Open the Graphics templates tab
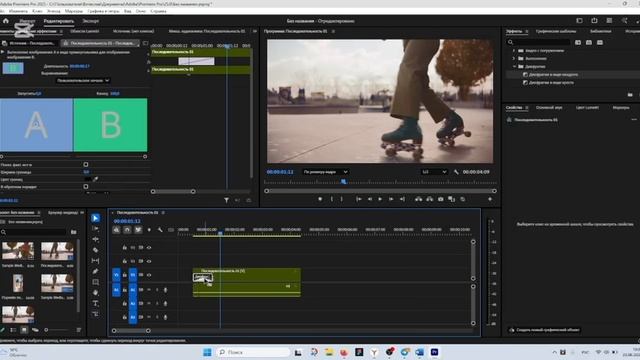The image size is (640, 360). pos(556,31)
